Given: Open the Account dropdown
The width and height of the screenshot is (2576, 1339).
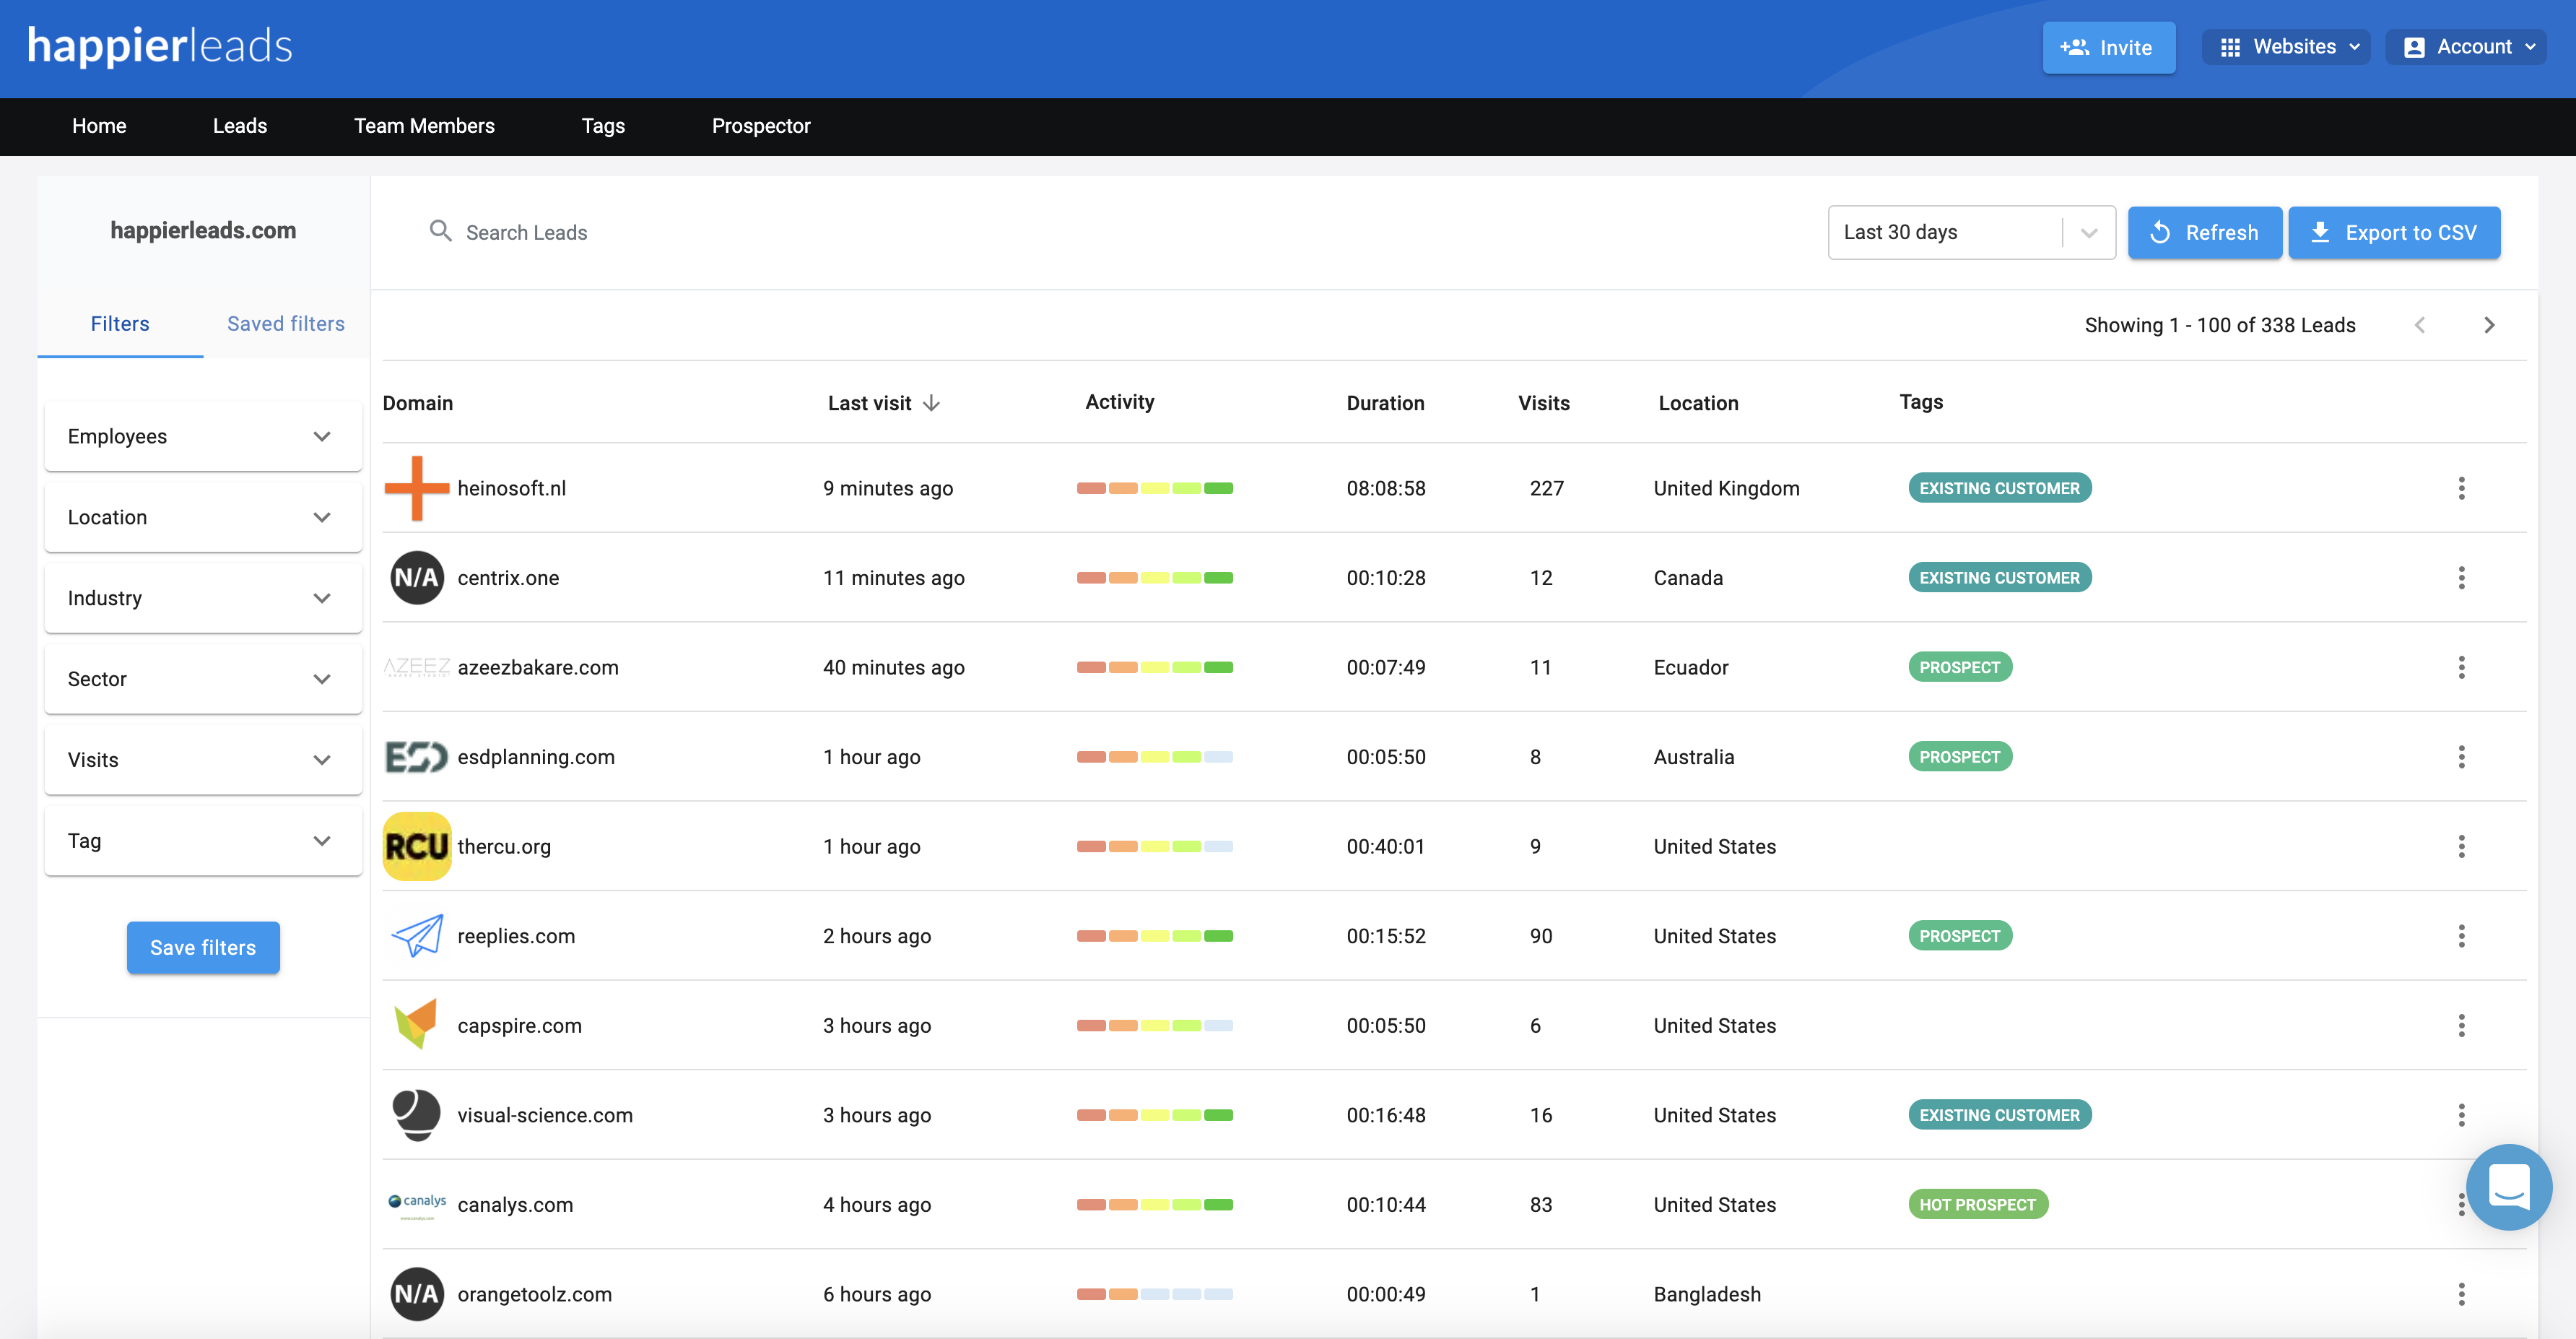Looking at the screenshot, I should coord(2465,47).
